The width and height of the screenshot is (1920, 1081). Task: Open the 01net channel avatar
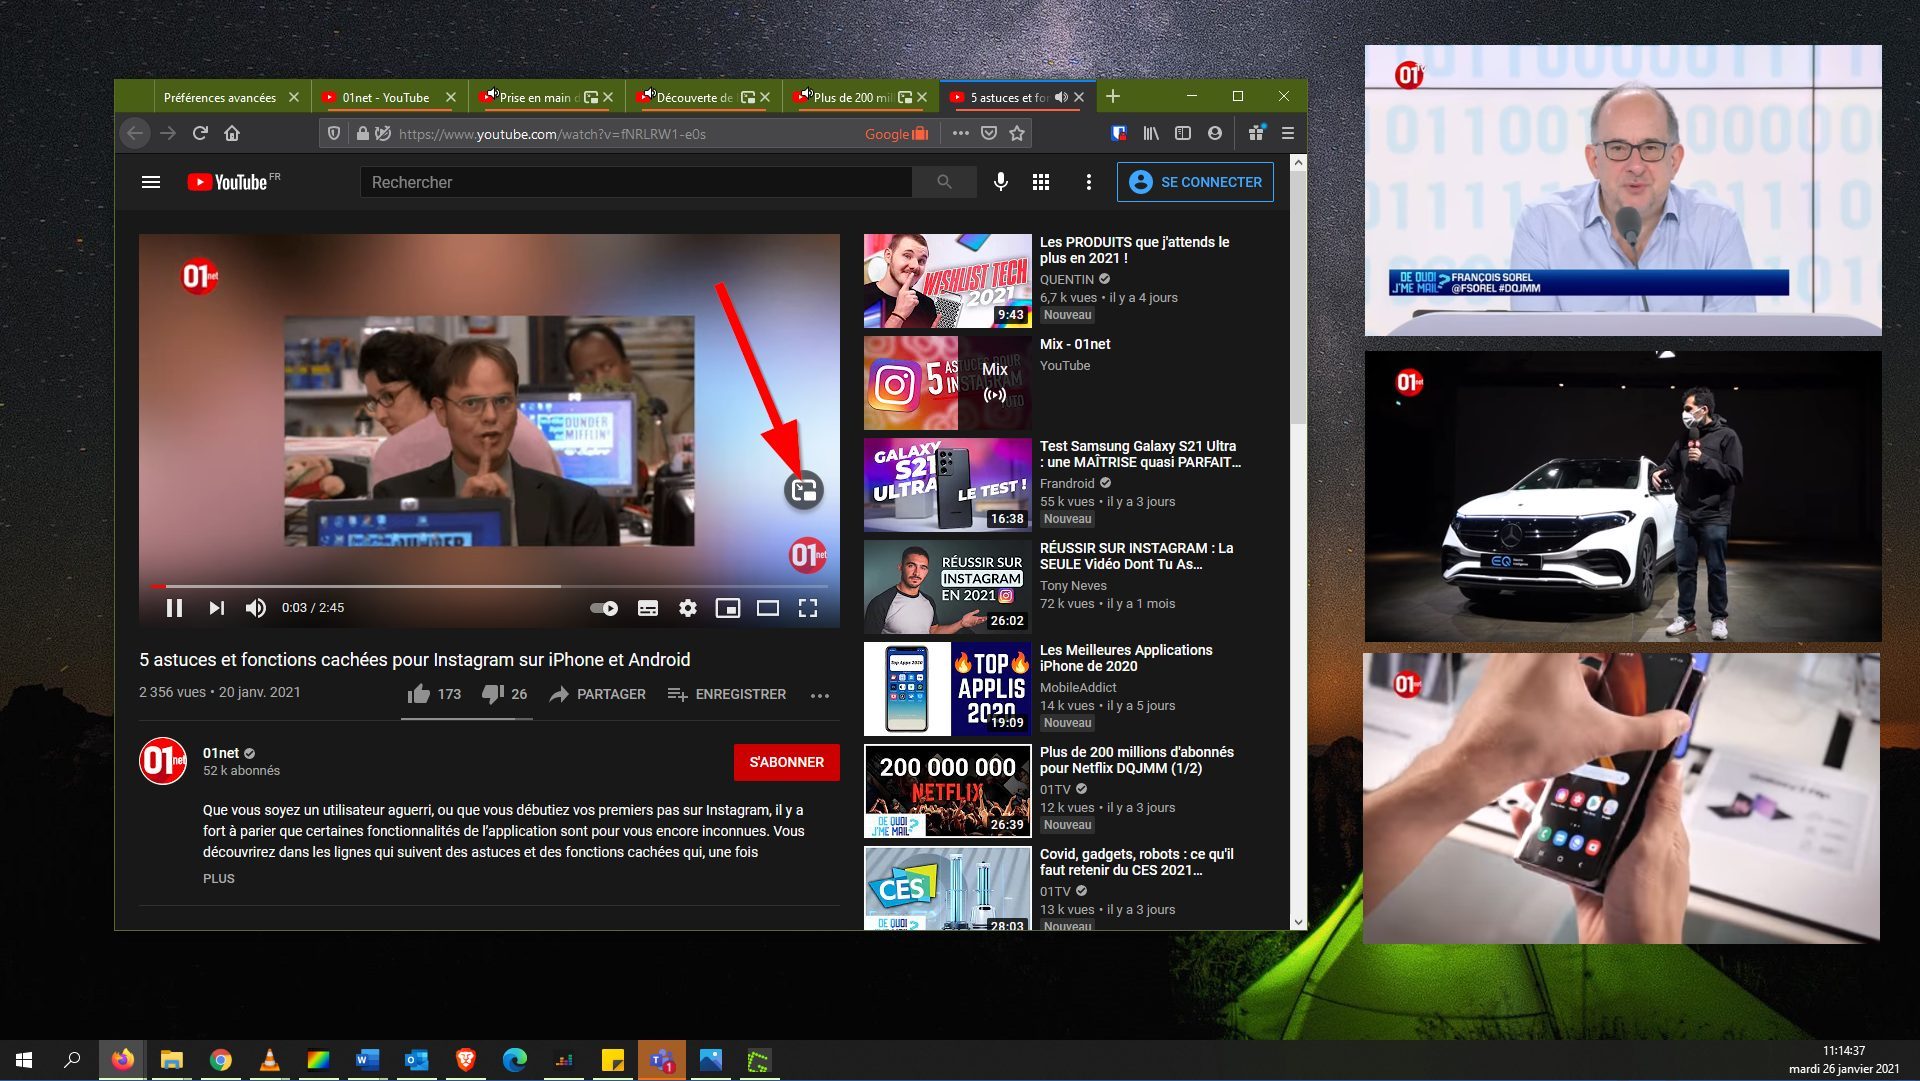163,761
